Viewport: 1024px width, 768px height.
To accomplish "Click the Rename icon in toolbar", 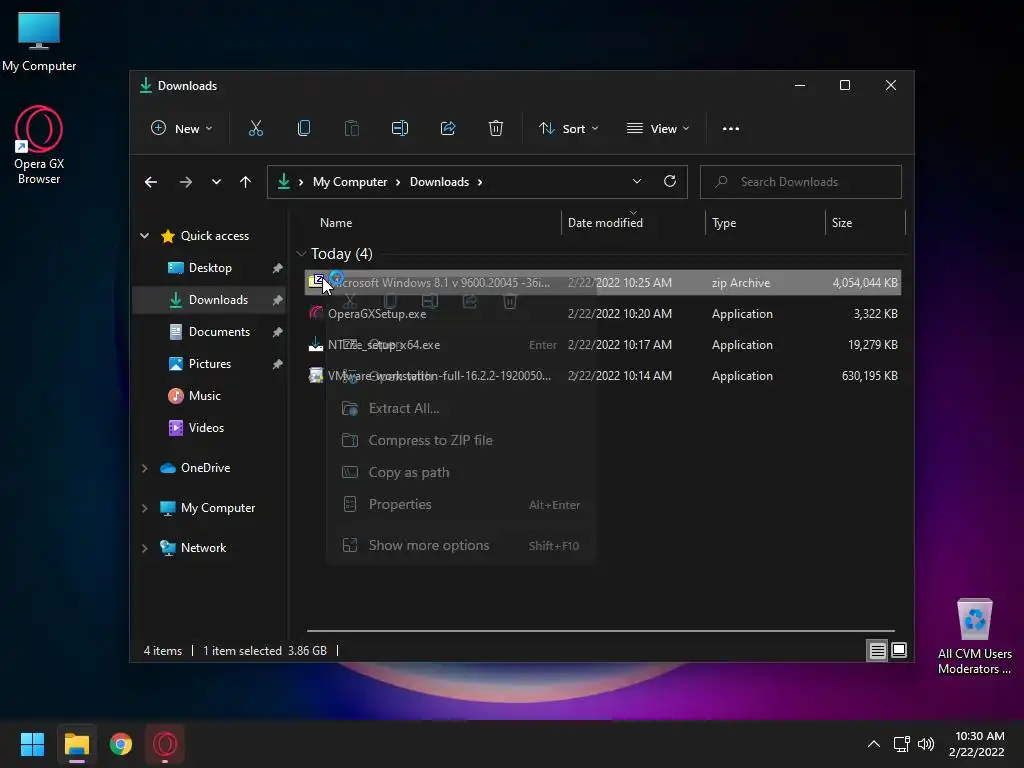I will tap(400, 129).
